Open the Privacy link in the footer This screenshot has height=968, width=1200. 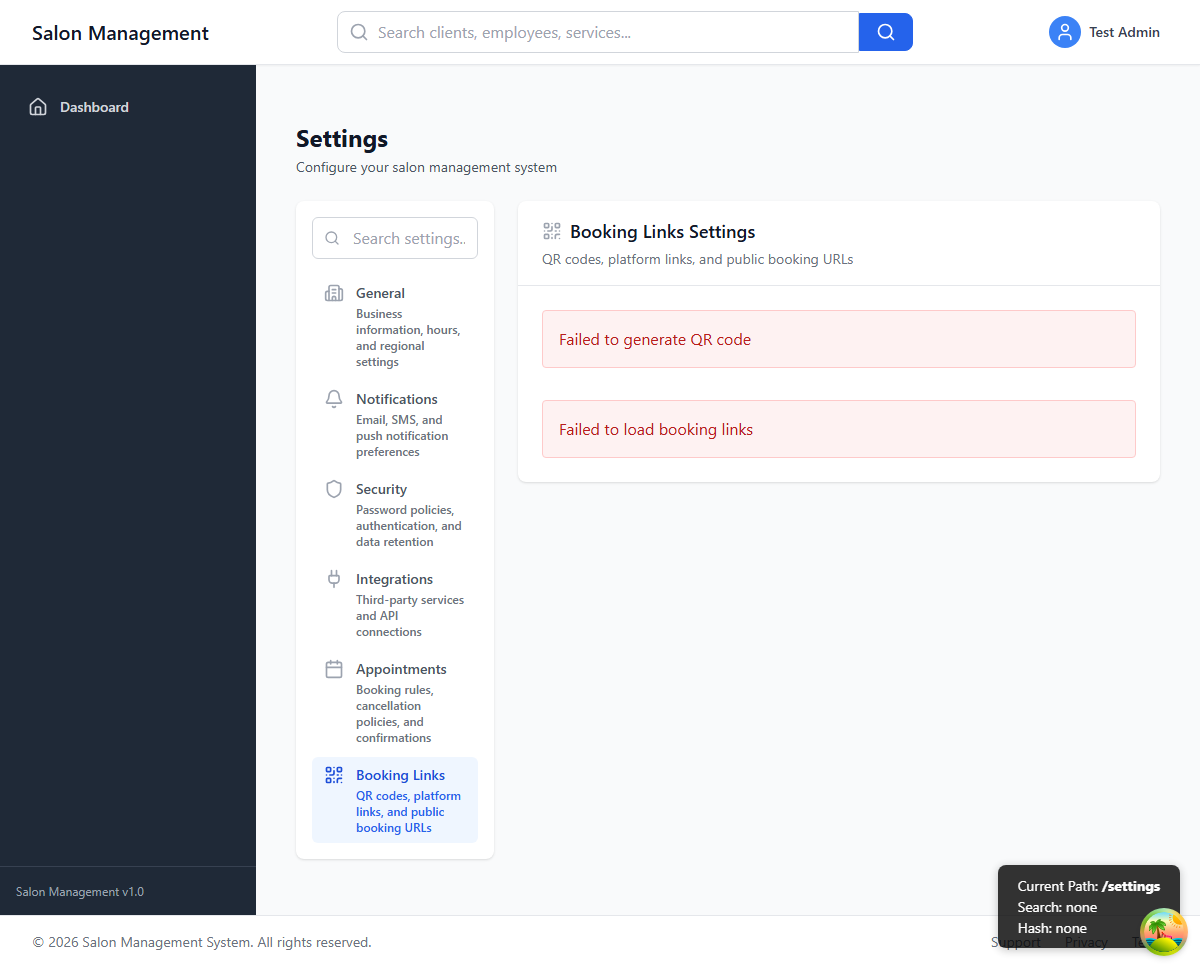(x=1086, y=941)
